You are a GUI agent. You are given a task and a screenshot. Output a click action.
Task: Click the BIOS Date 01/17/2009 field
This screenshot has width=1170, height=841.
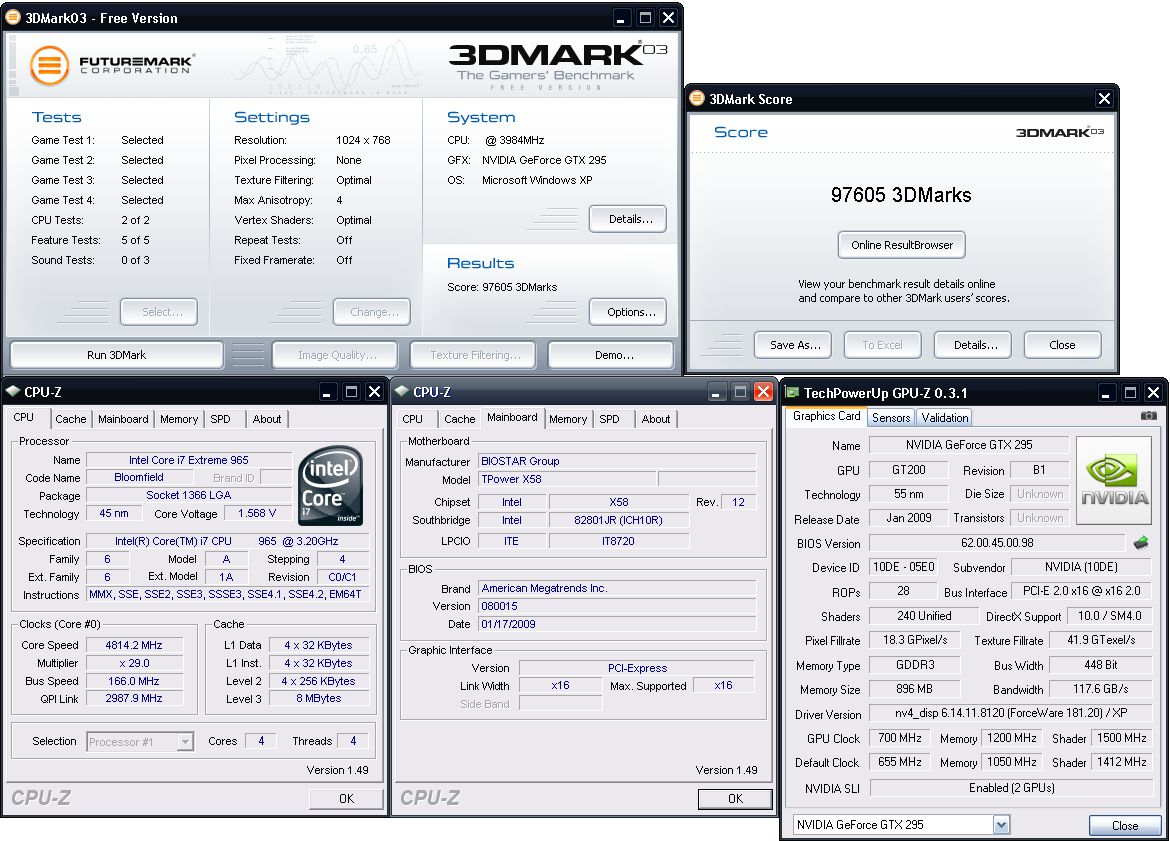tap(617, 624)
